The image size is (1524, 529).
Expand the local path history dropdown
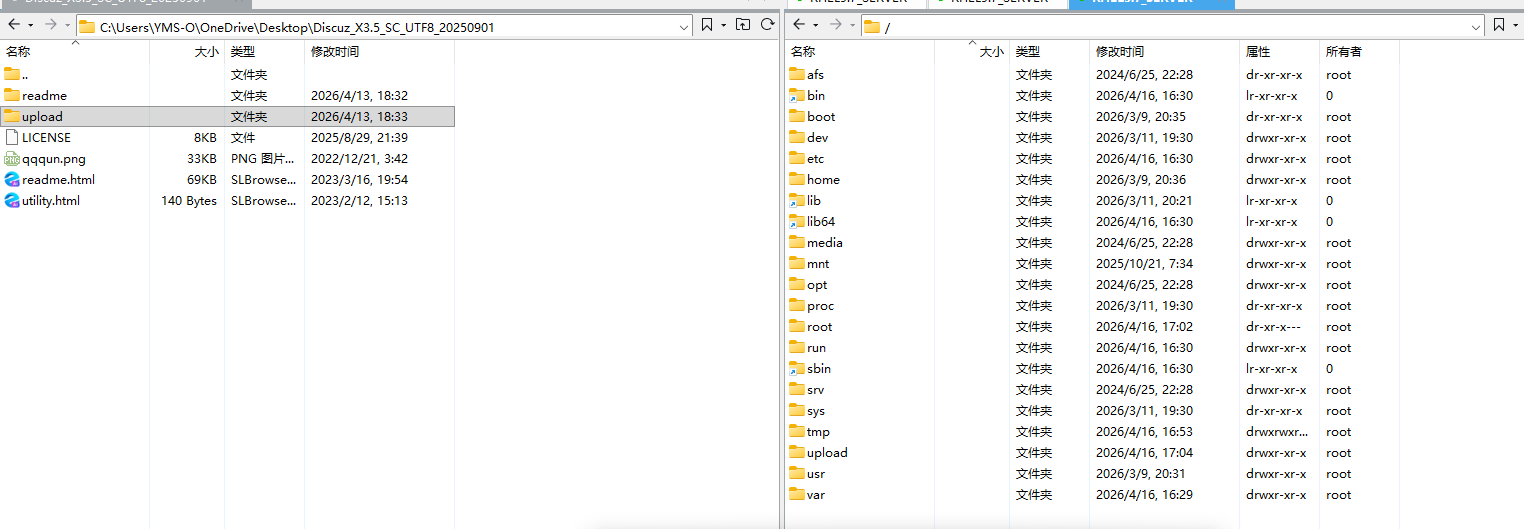point(684,27)
